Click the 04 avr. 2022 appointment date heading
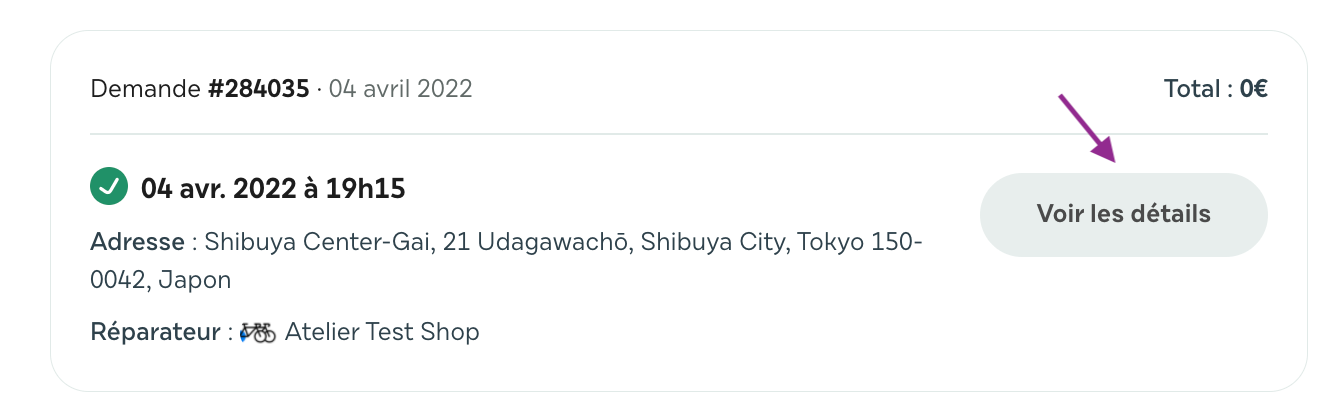 210,188
